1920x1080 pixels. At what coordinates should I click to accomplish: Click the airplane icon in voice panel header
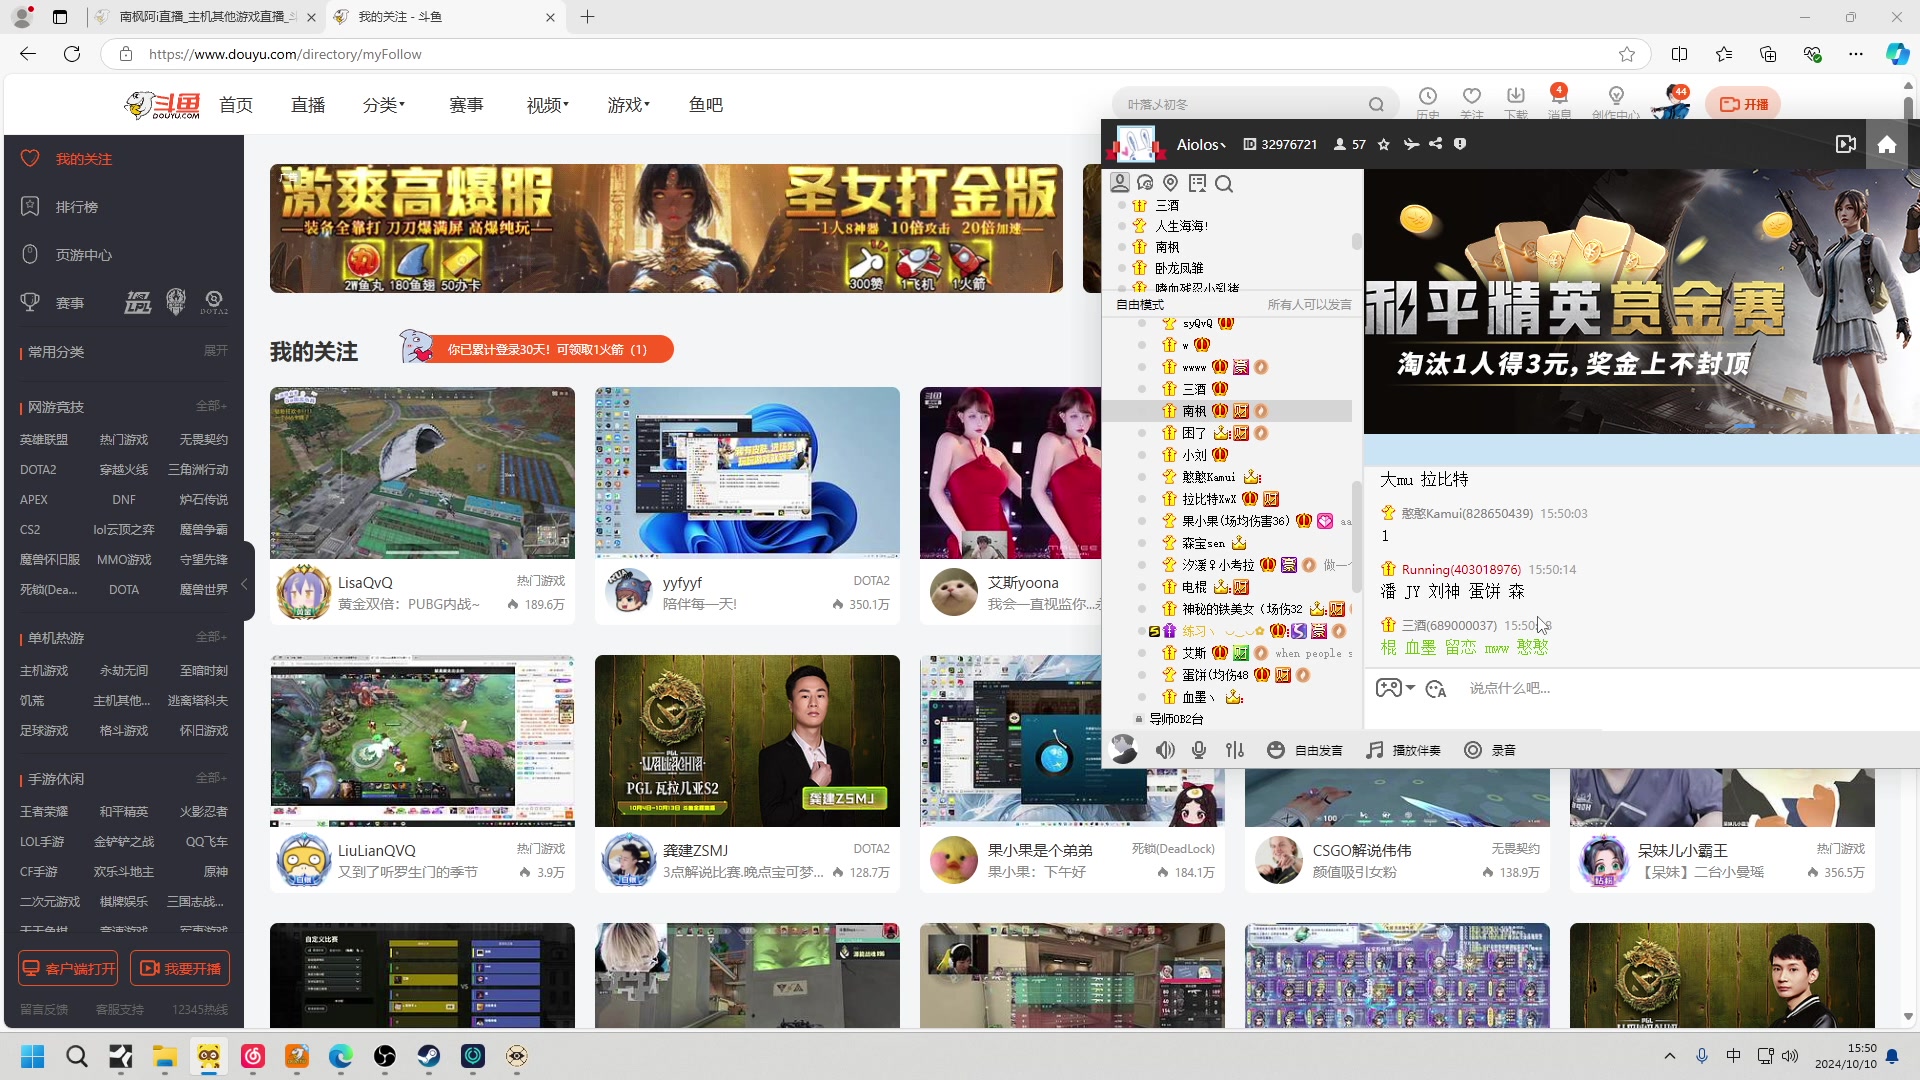[1411, 144]
